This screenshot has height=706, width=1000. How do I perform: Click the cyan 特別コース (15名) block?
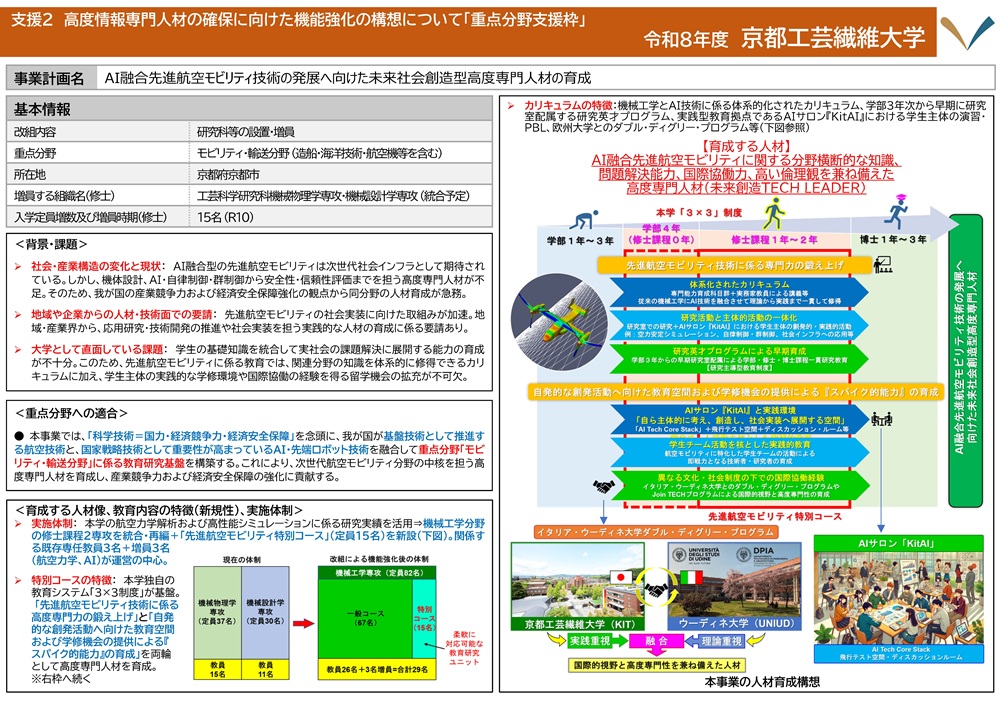[x=424, y=619]
